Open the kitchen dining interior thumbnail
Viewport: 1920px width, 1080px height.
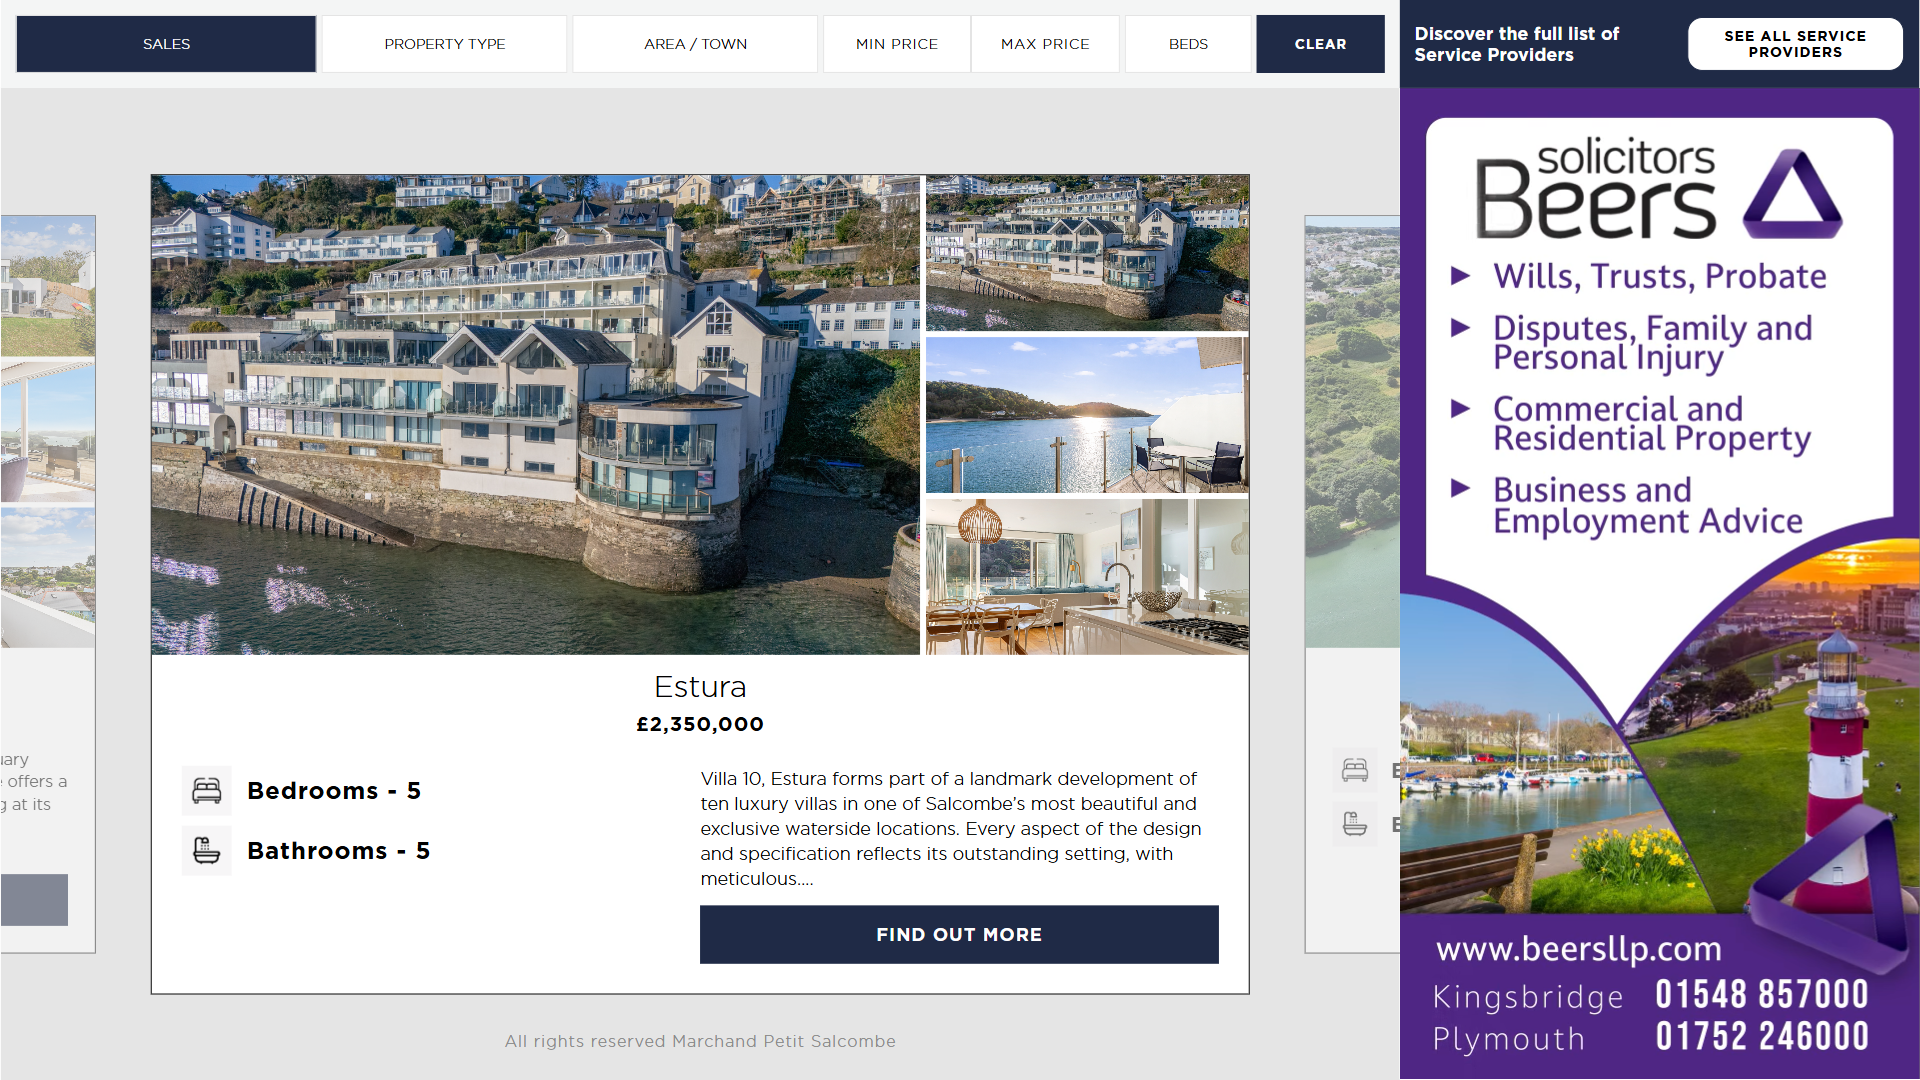click(1087, 577)
